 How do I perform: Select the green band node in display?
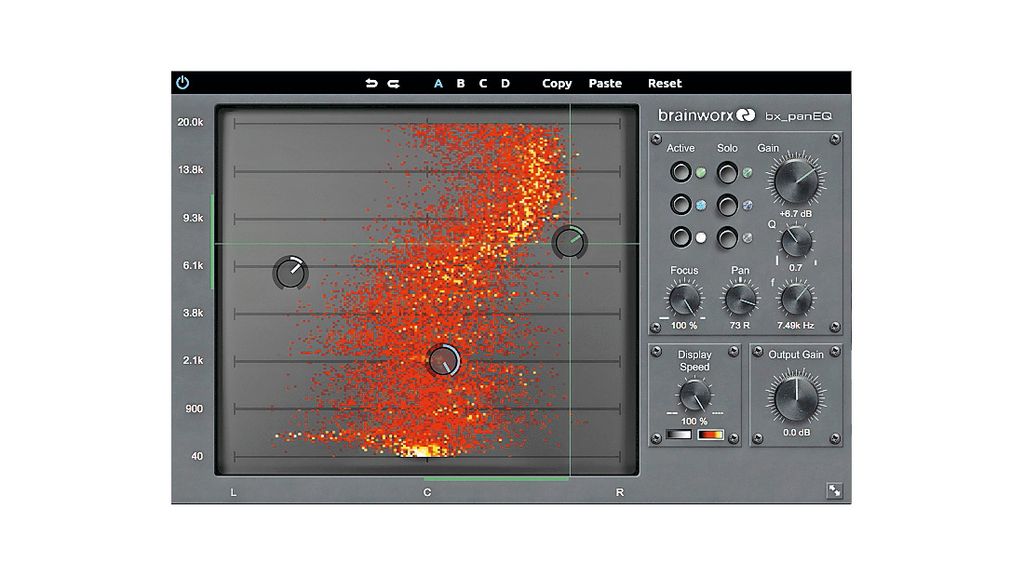tap(570, 242)
